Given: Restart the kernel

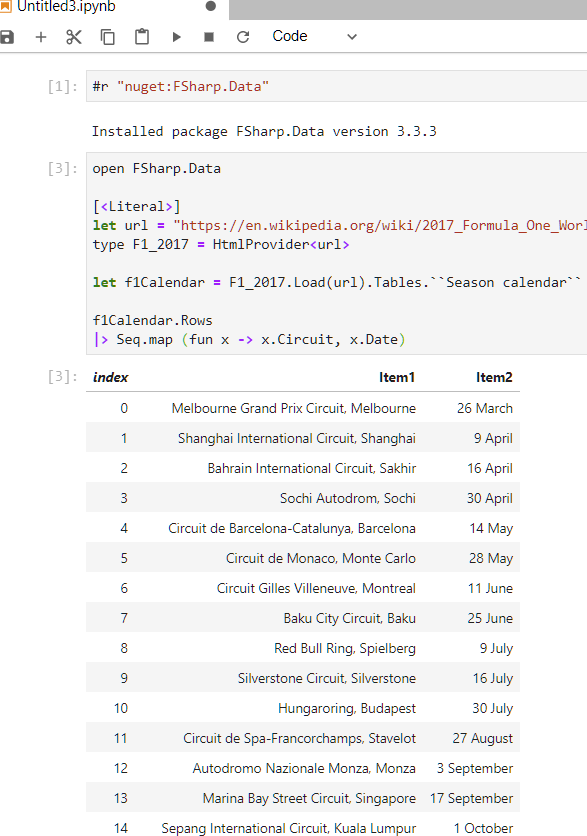Looking at the screenshot, I should coord(243,36).
